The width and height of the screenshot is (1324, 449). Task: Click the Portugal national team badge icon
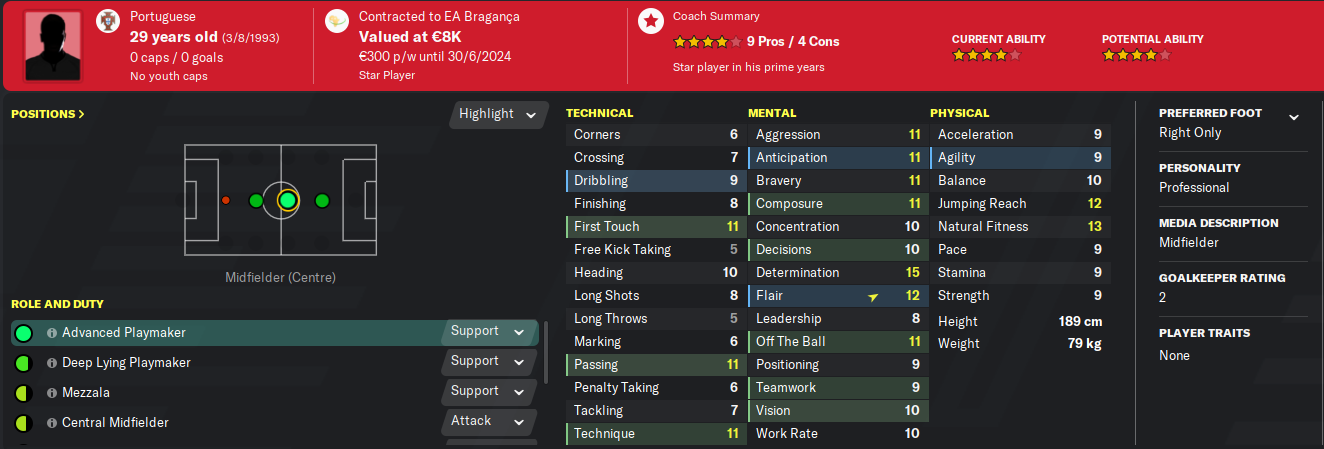(x=107, y=22)
